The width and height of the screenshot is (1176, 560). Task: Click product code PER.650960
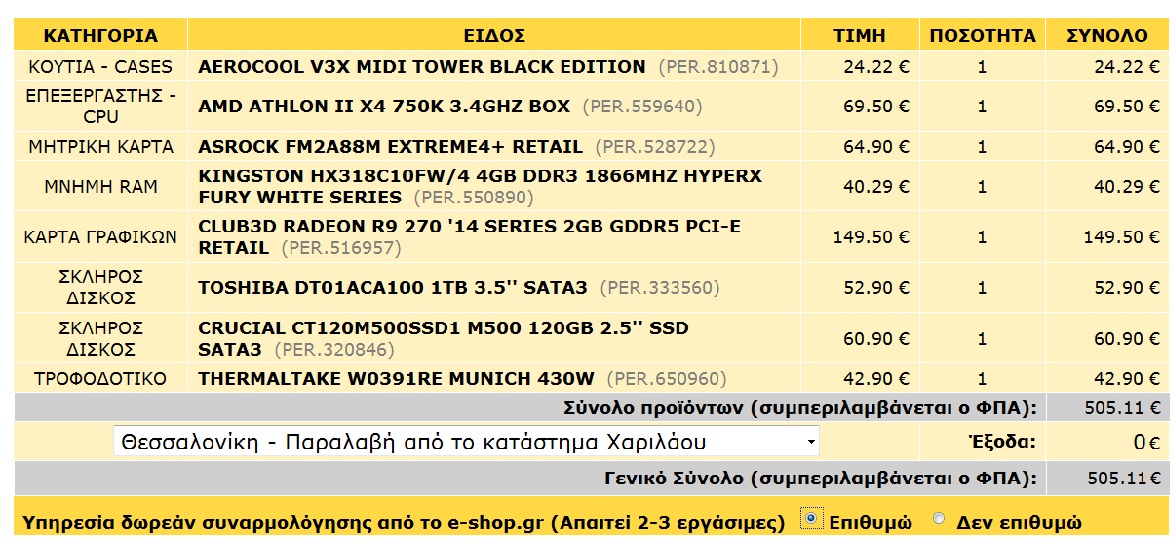(x=667, y=379)
